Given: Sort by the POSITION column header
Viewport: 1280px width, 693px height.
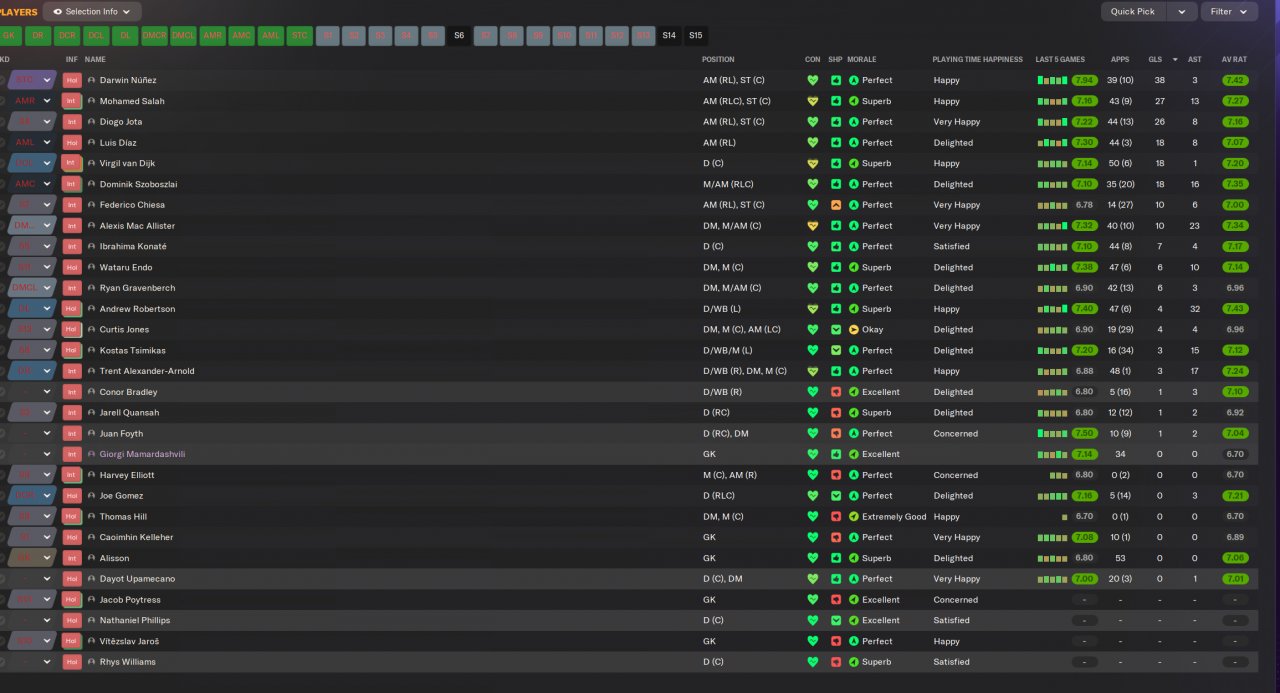Looking at the screenshot, I should (x=718, y=60).
